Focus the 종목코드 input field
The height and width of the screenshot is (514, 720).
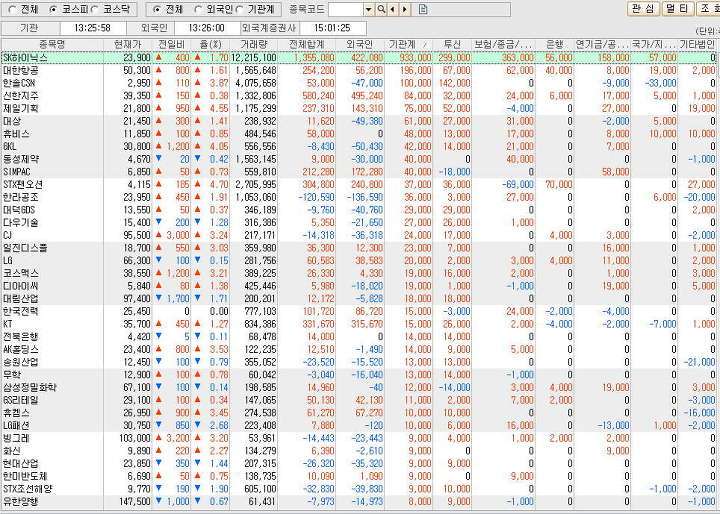pyautogui.click(x=346, y=9)
